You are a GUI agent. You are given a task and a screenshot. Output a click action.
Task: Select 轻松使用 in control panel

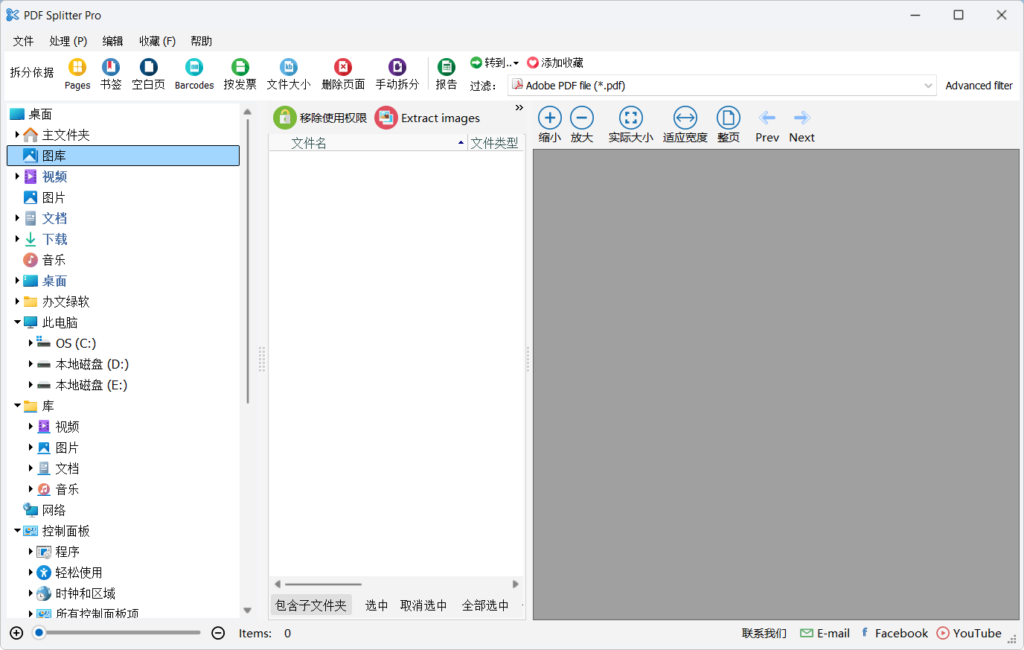click(78, 573)
